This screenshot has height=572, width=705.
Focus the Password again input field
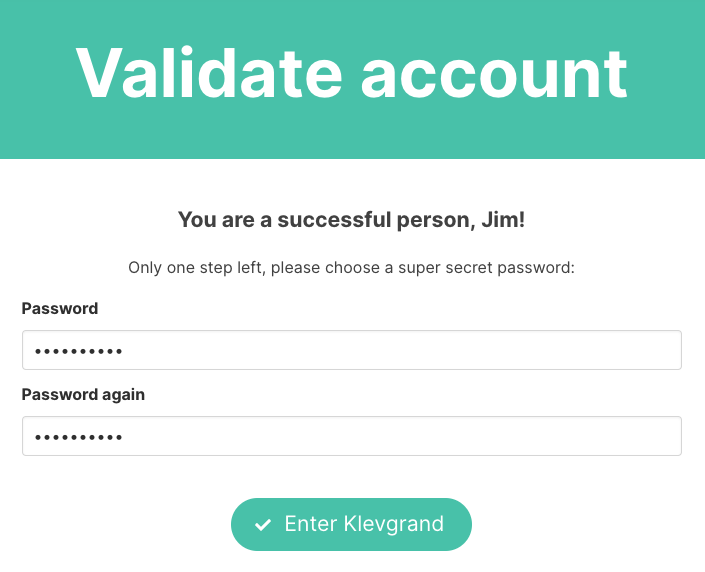[352, 437]
